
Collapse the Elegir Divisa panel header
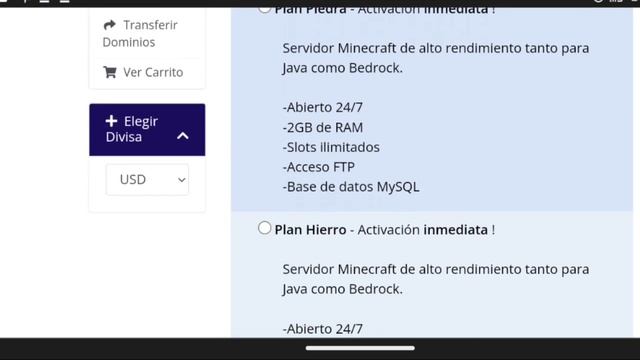[147, 129]
